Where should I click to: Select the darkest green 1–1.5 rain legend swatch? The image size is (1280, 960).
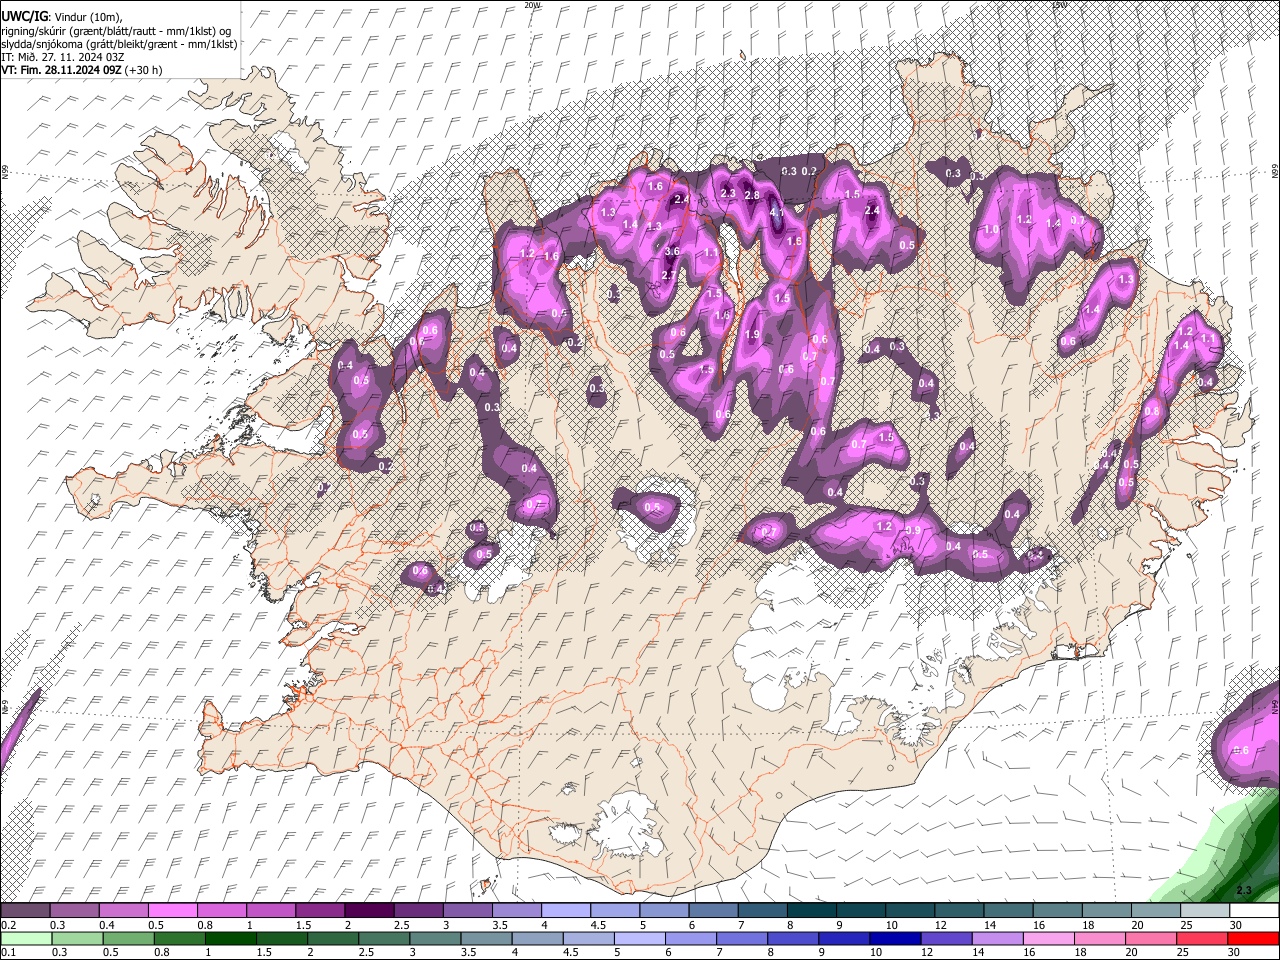(230, 939)
